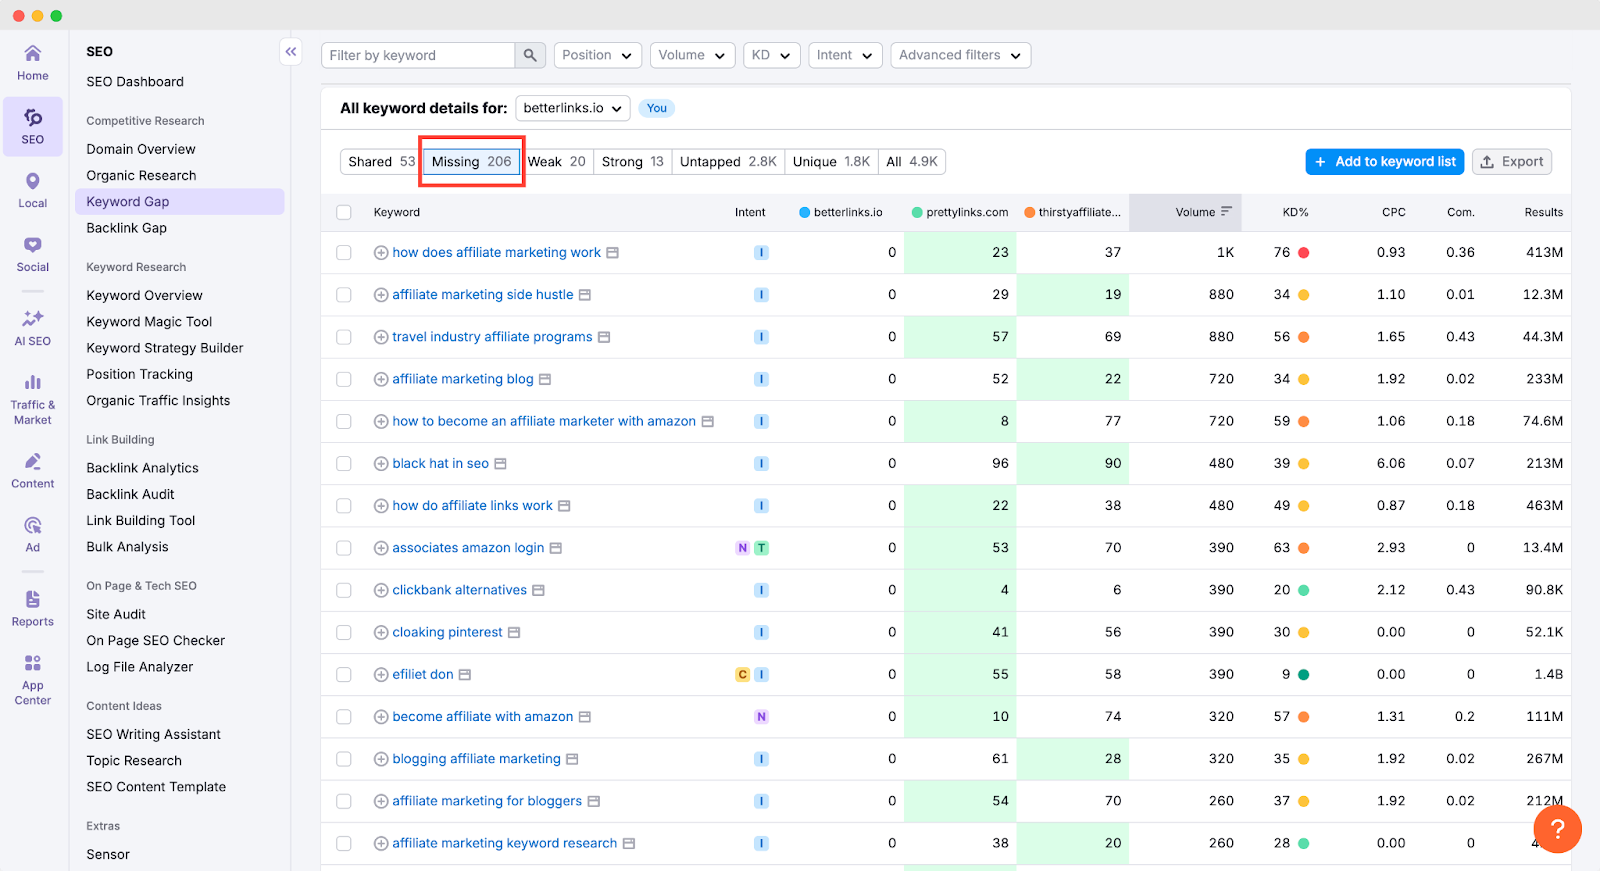Expand the Position filter dropdown
Image resolution: width=1600 pixels, height=871 pixels.
[x=597, y=55]
